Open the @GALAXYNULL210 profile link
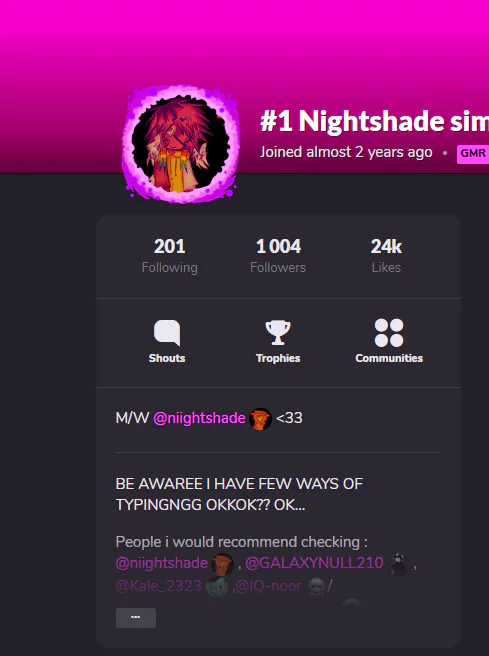 (314, 563)
